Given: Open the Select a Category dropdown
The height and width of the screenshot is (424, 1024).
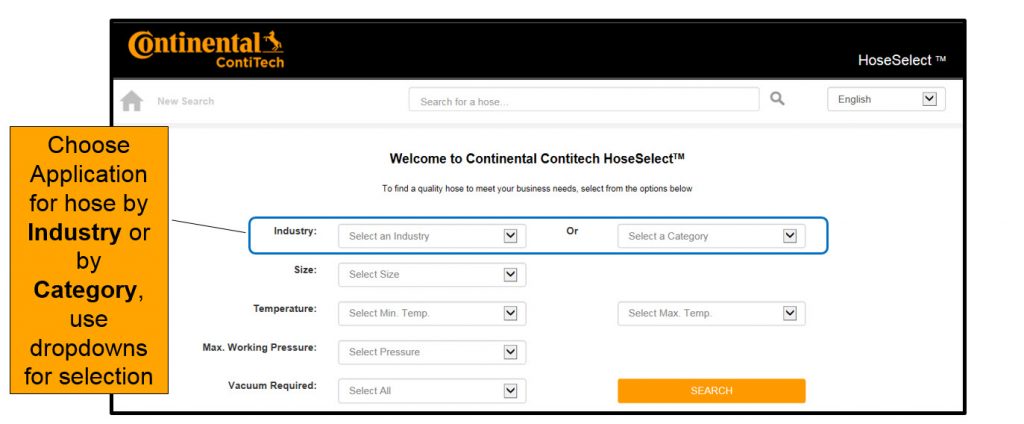Looking at the screenshot, I should 711,236.
